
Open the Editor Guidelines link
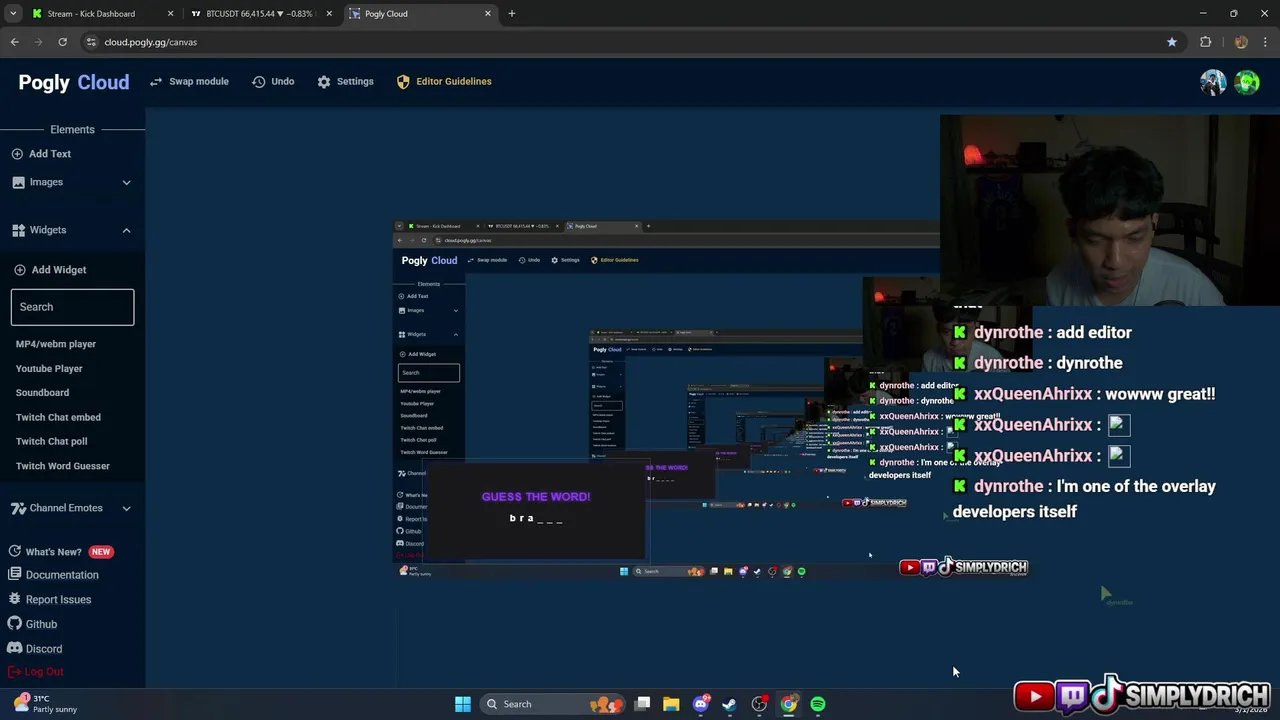click(454, 81)
